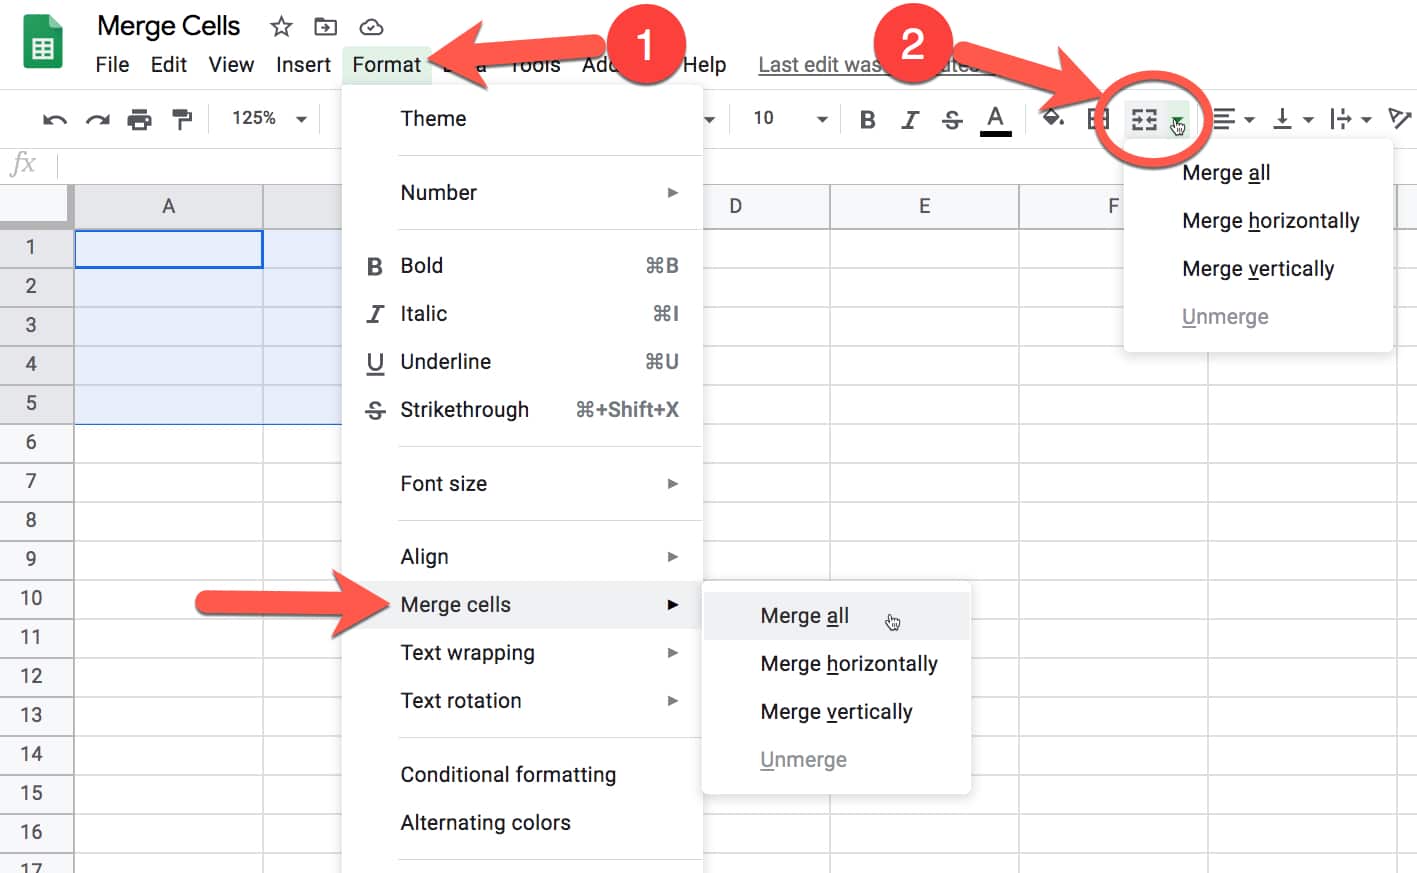This screenshot has width=1417, height=873.
Task: Expand the Text rotation submenu
Action: 522,701
